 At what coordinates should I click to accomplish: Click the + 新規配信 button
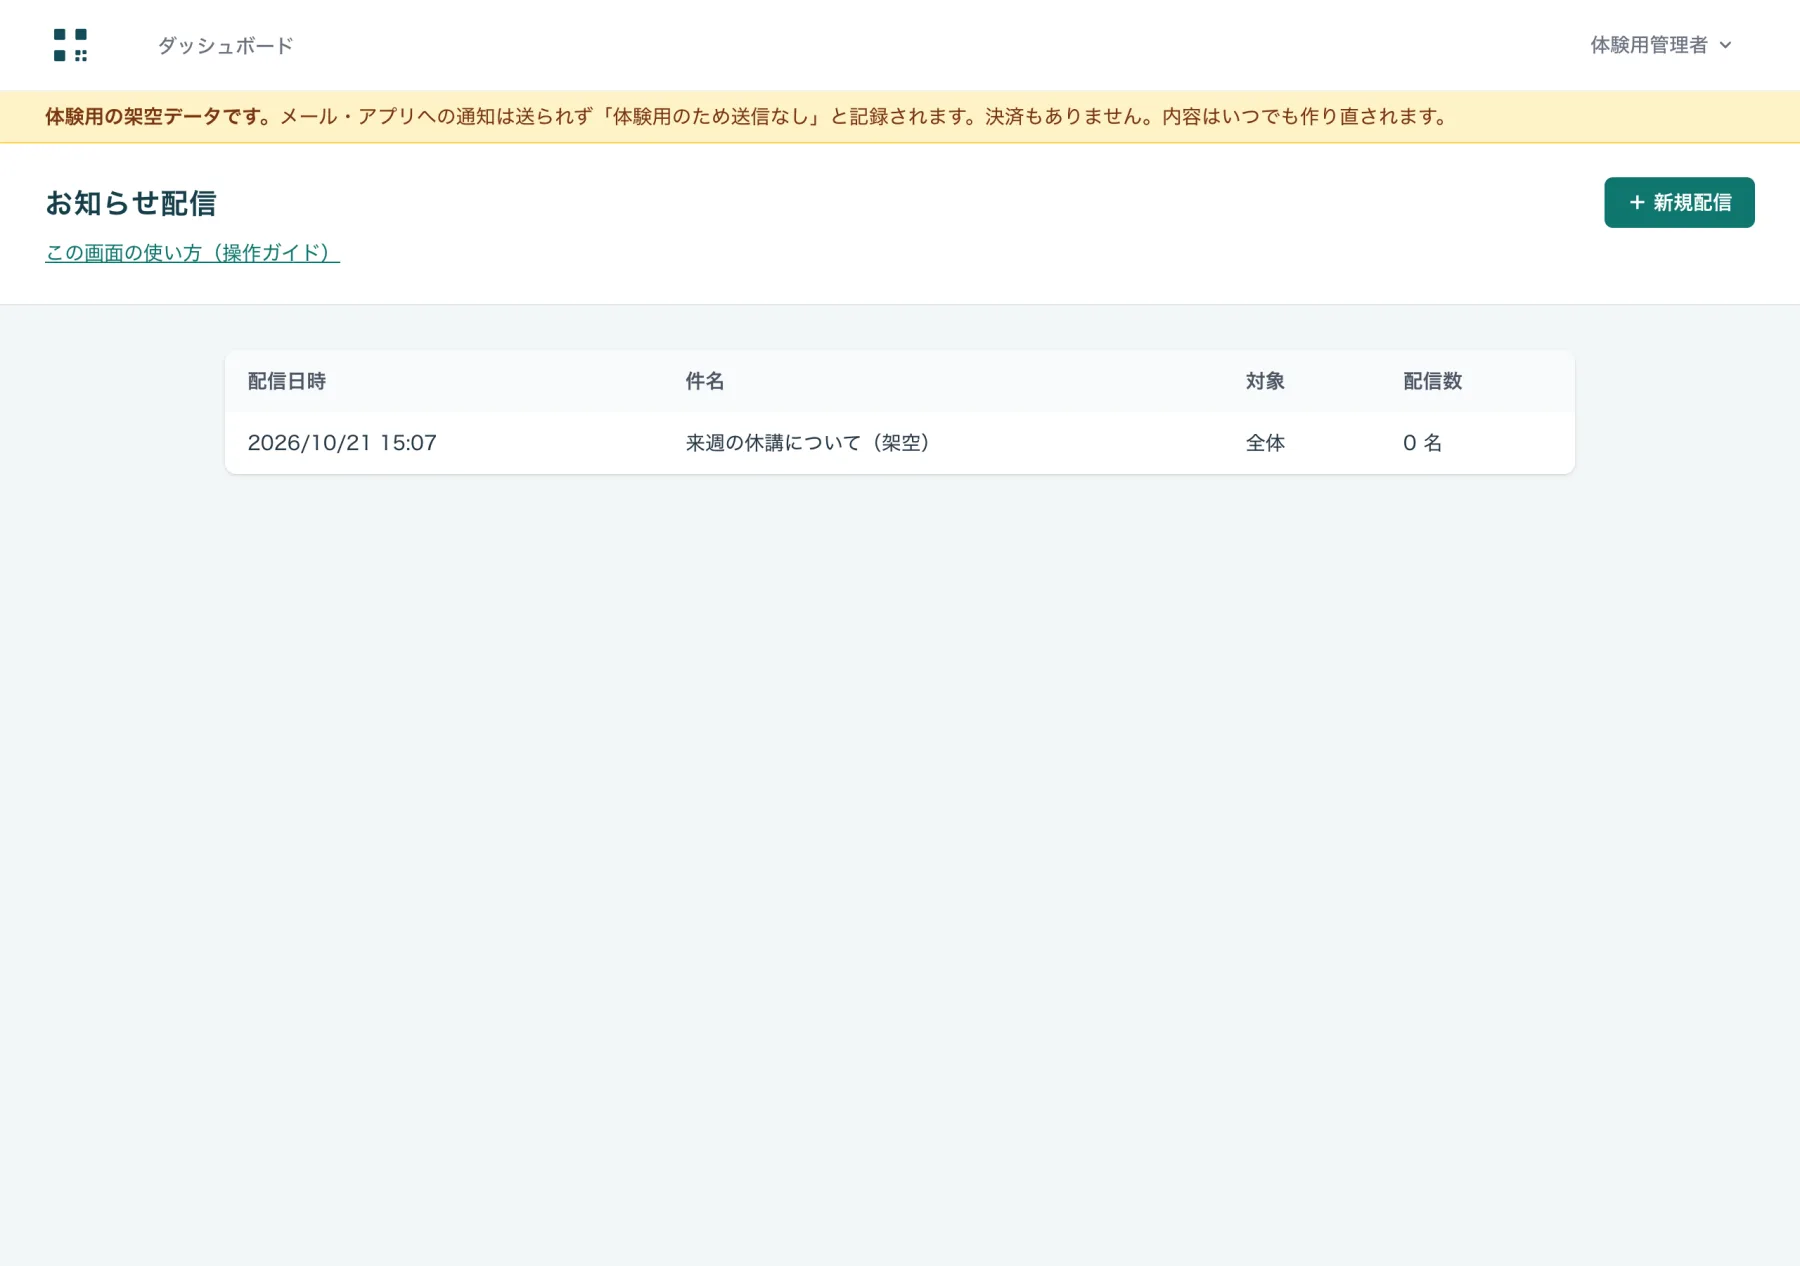1679,203
